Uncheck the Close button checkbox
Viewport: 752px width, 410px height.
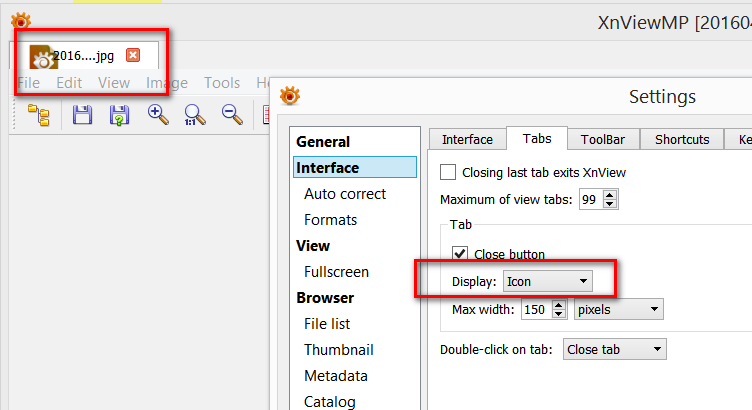(461, 254)
